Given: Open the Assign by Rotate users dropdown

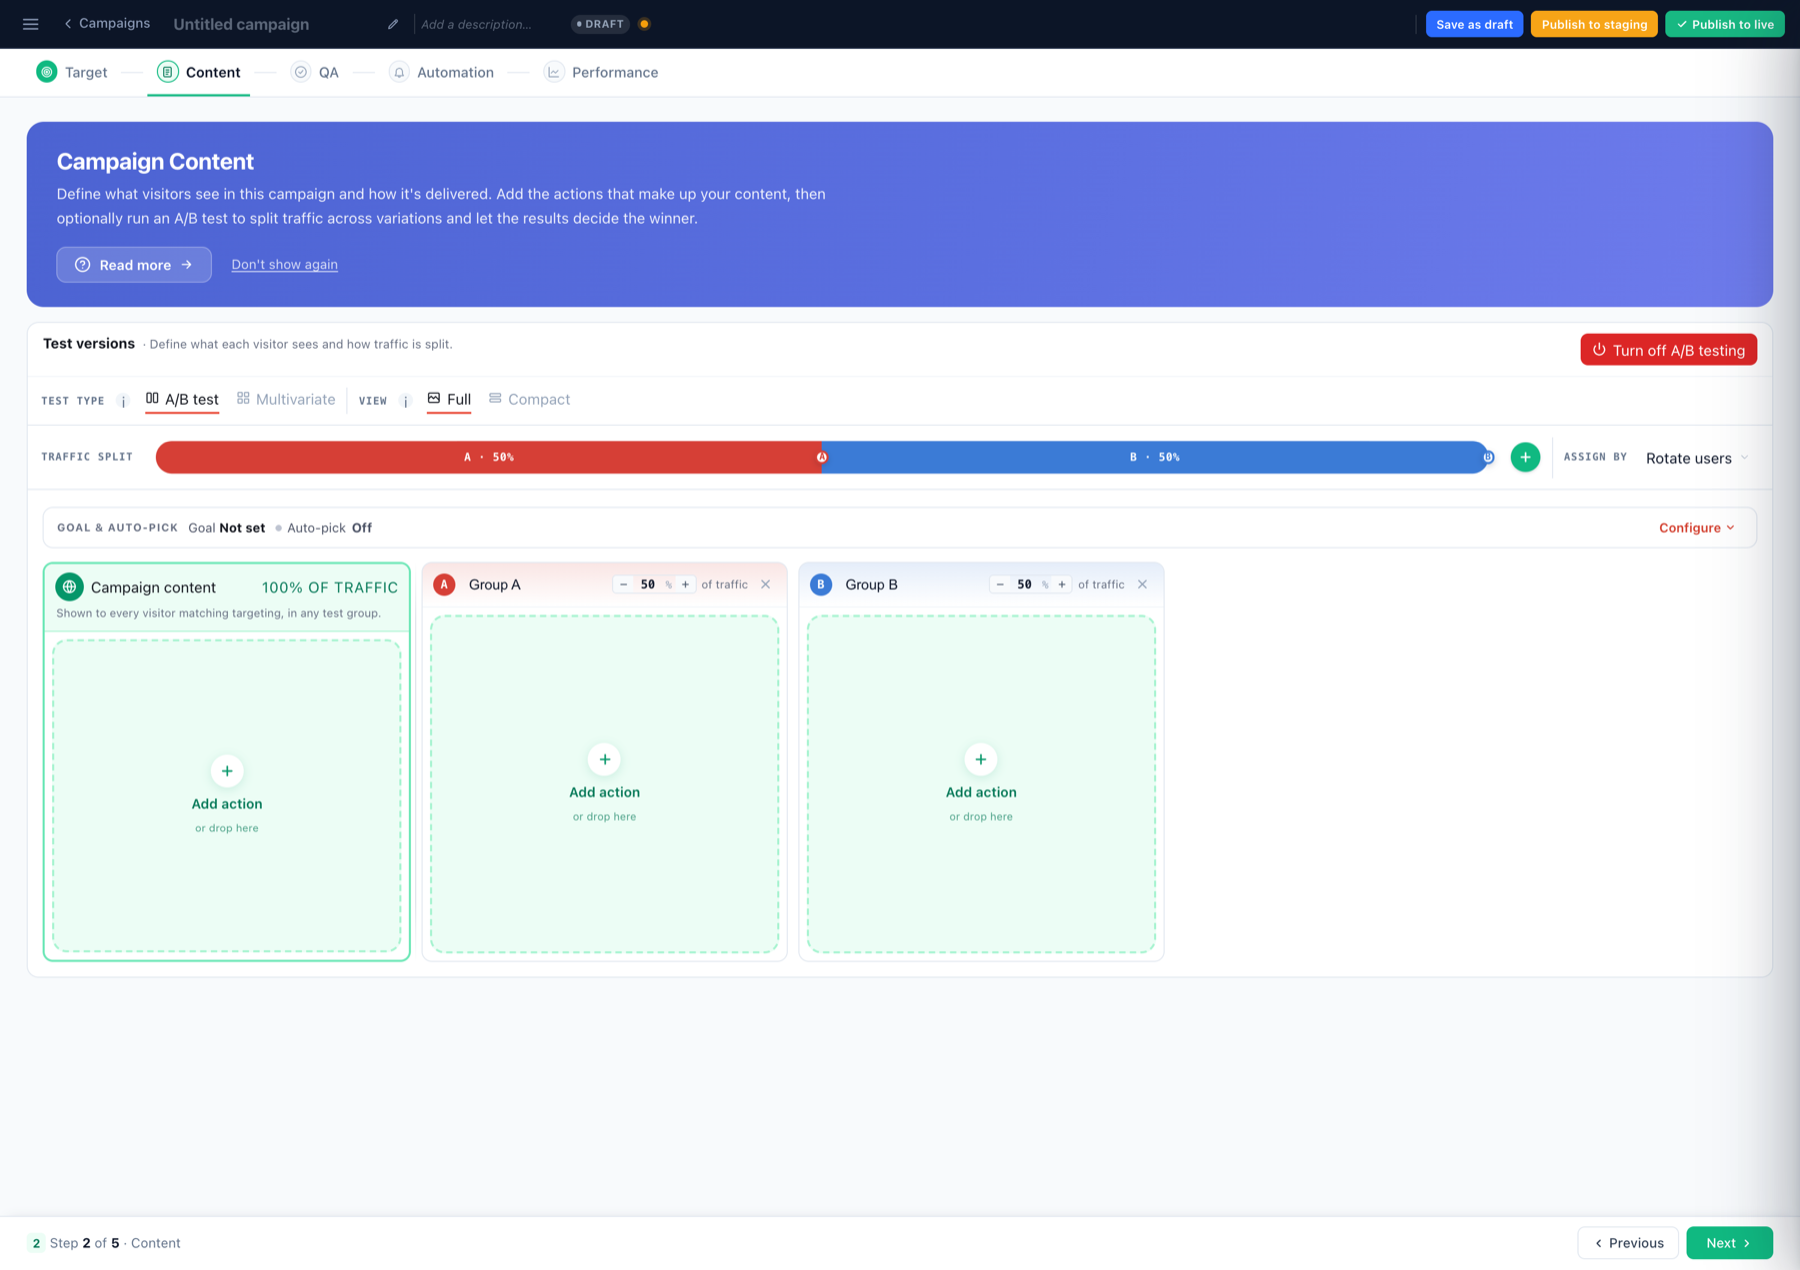Looking at the screenshot, I should [1697, 458].
